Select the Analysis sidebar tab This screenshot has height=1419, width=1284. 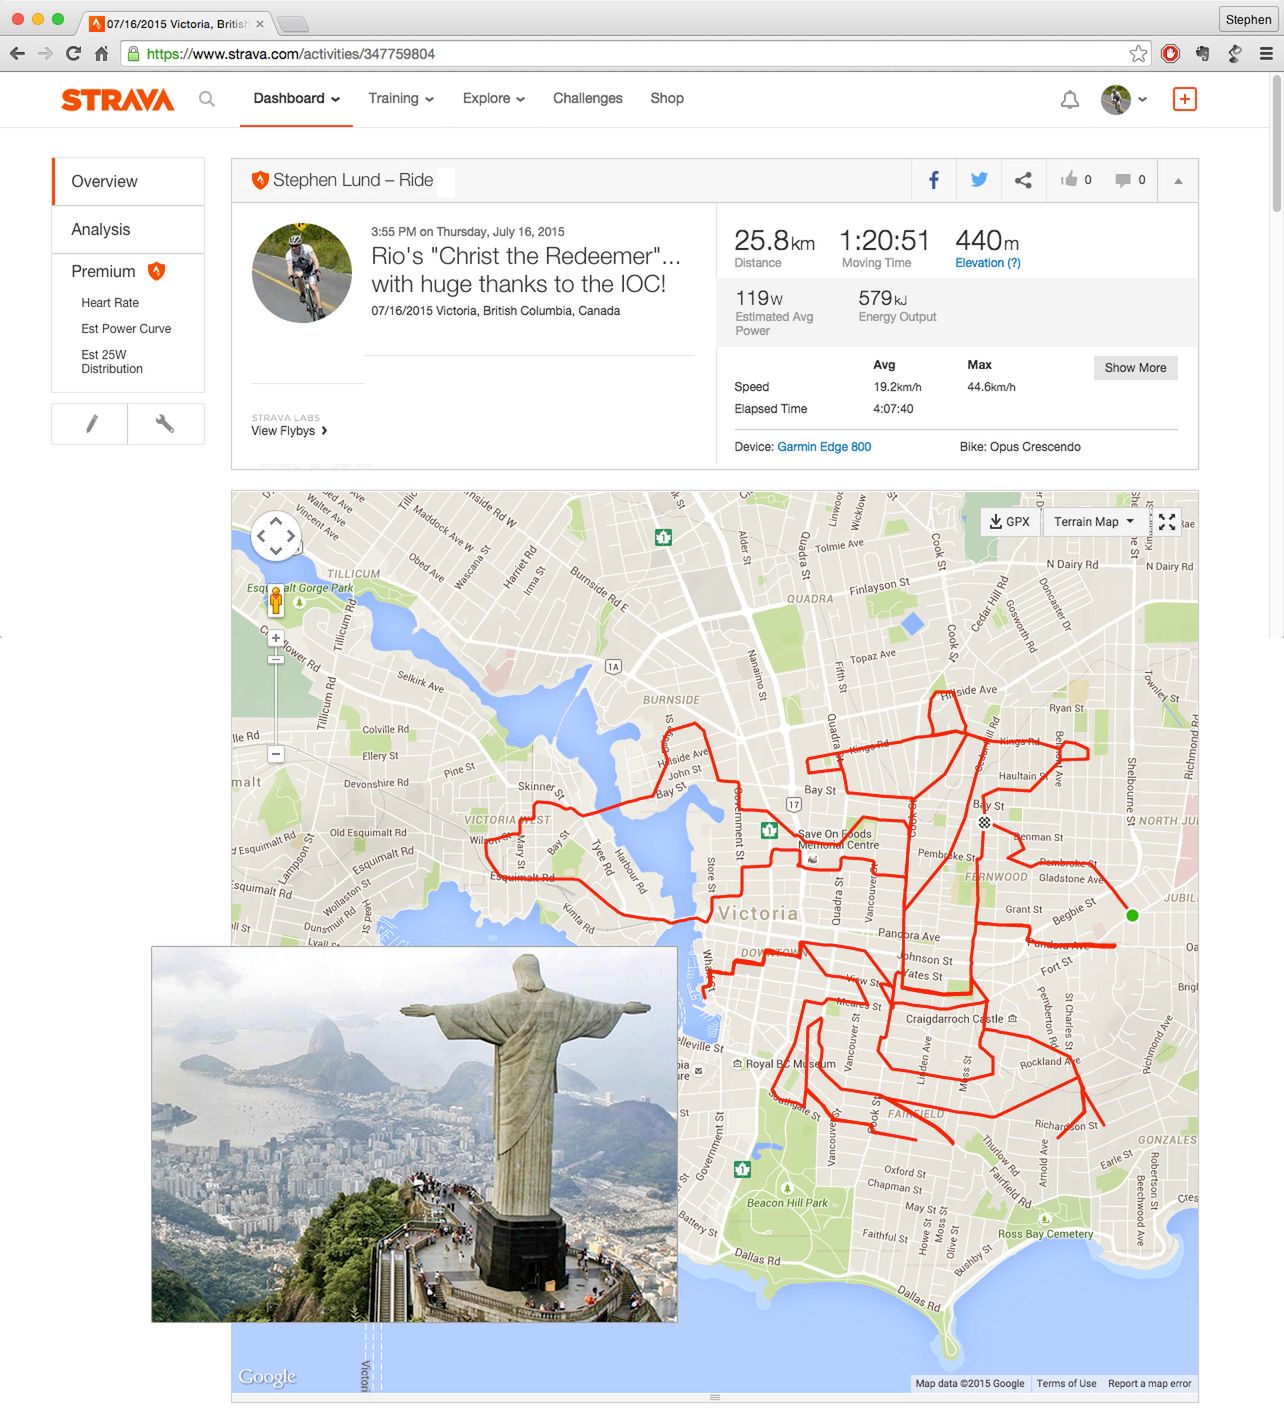[x=128, y=229]
